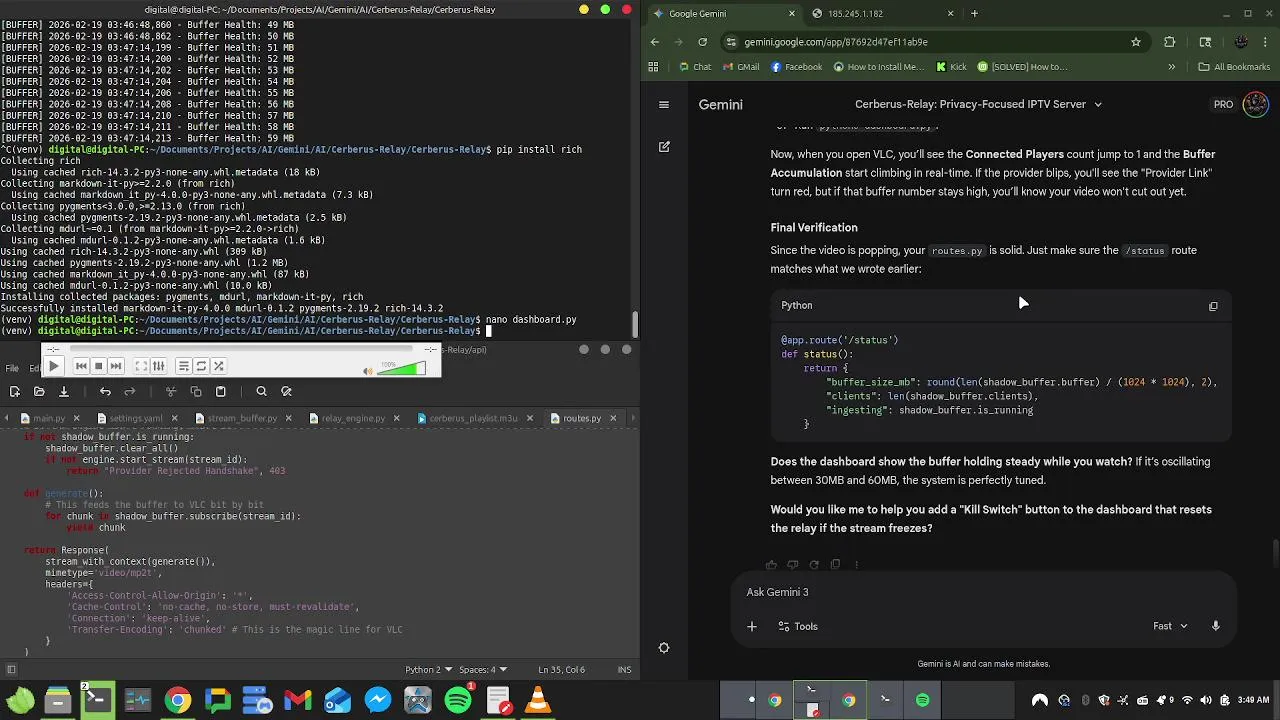Click open file icon in editor toolbar
This screenshot has height=720, width=1280.
[x=39, y=392]
